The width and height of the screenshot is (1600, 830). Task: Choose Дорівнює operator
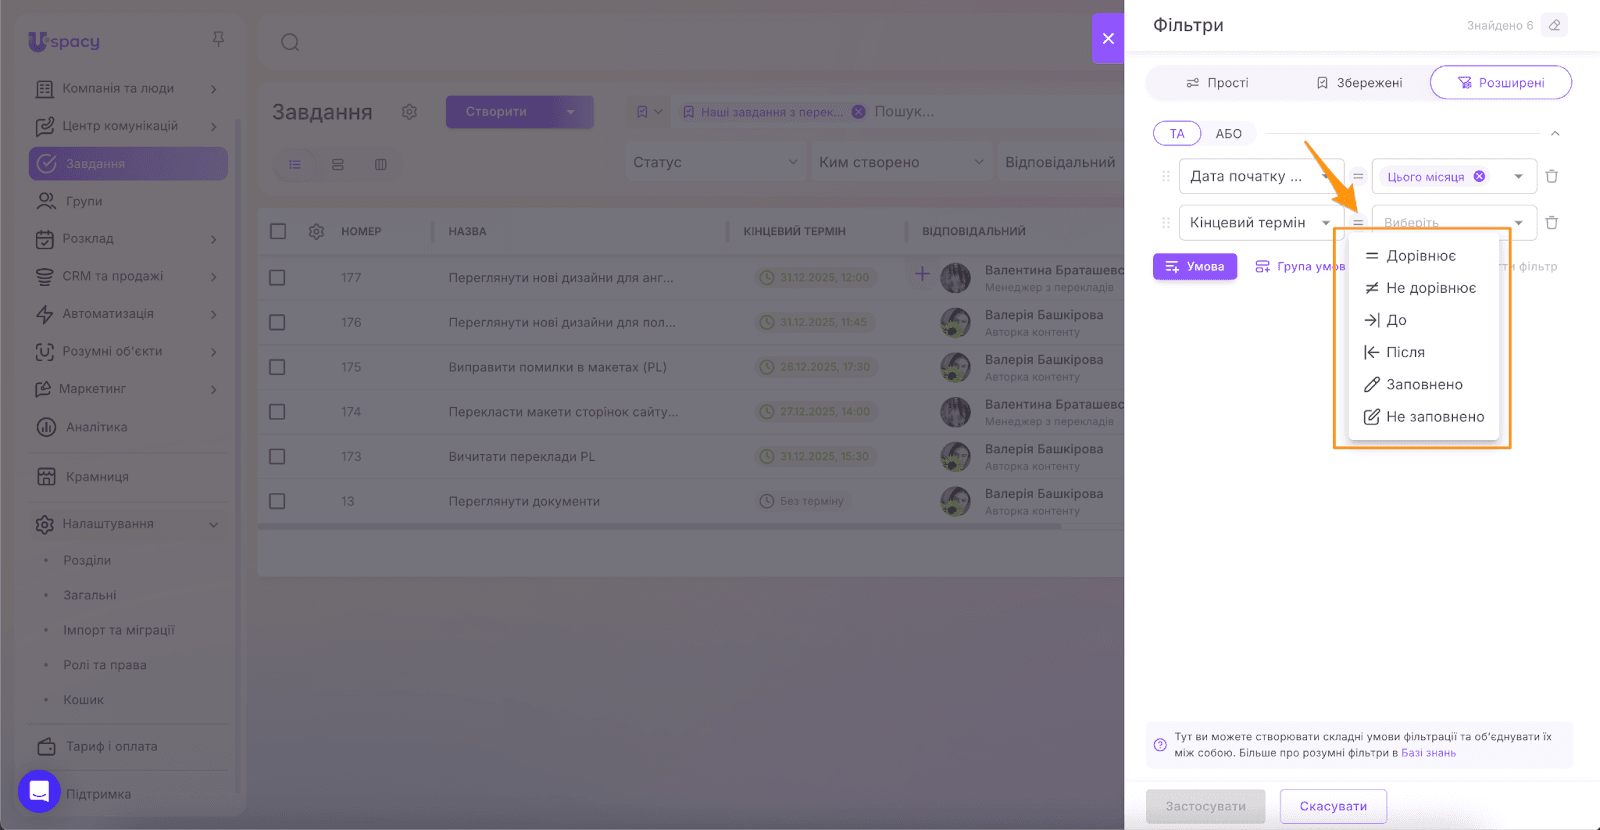(1422, 256)
